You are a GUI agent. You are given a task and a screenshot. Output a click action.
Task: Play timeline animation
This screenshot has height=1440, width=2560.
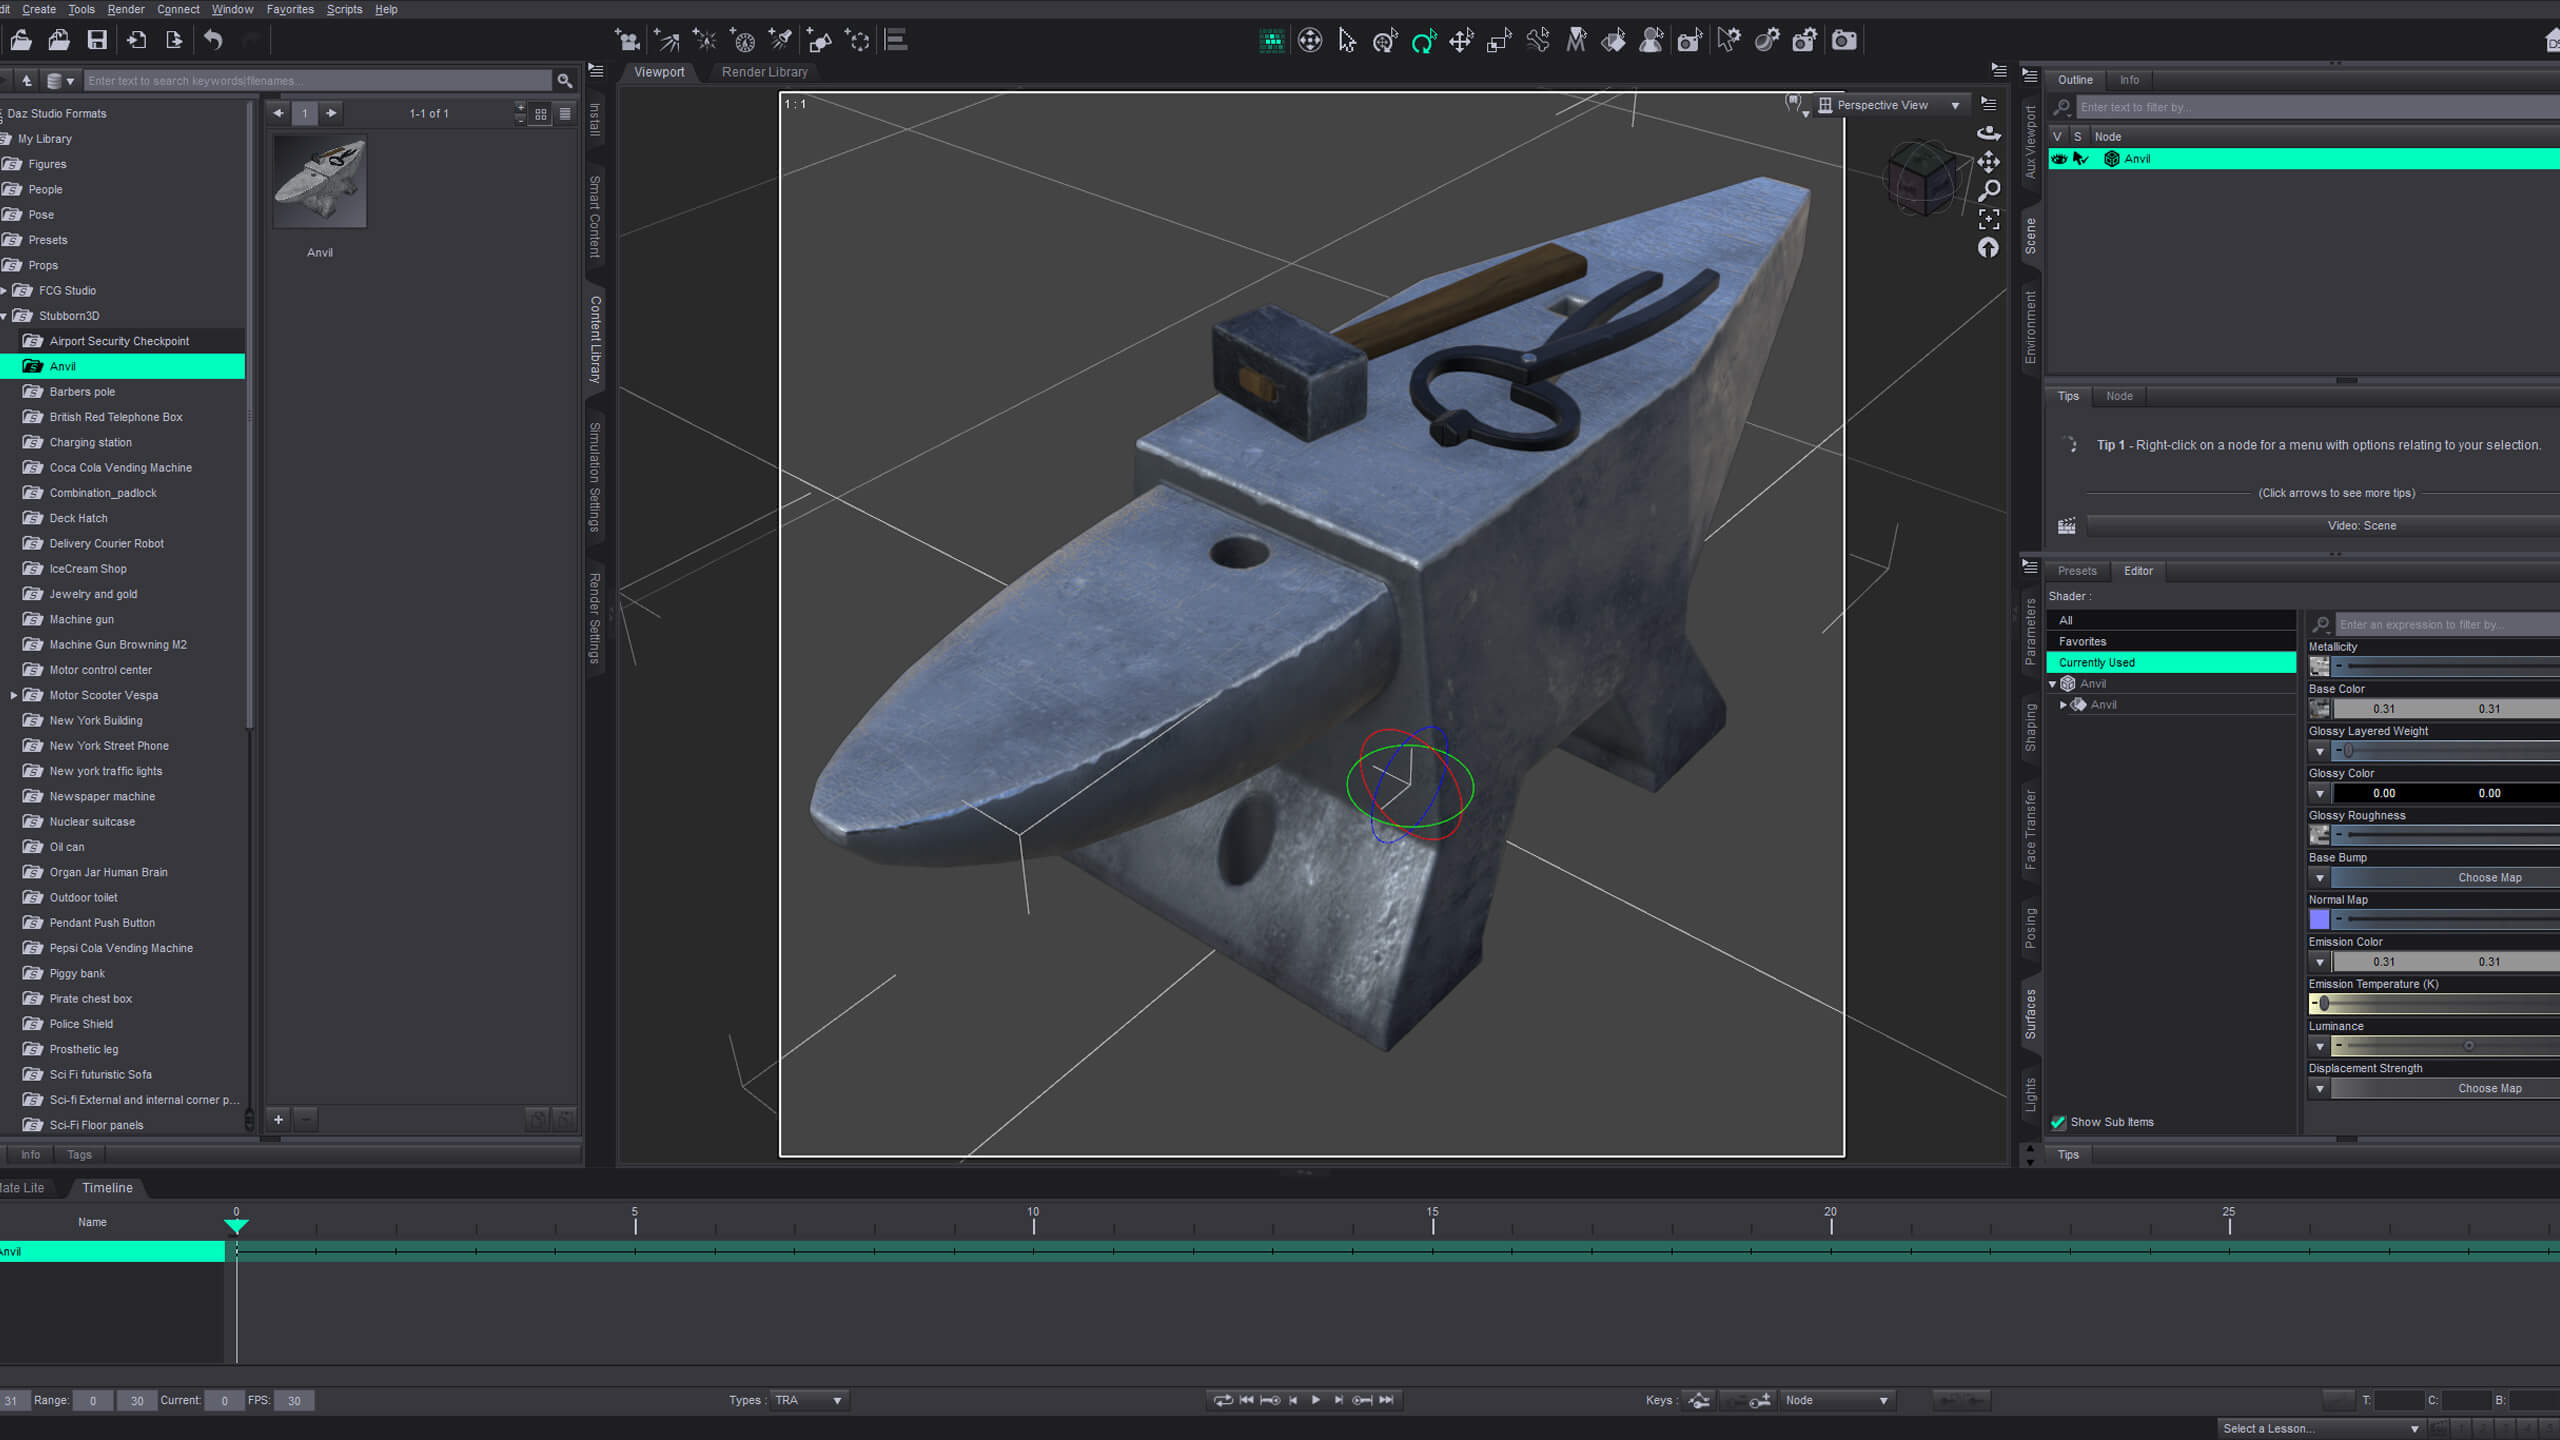coord(1316,1400)
